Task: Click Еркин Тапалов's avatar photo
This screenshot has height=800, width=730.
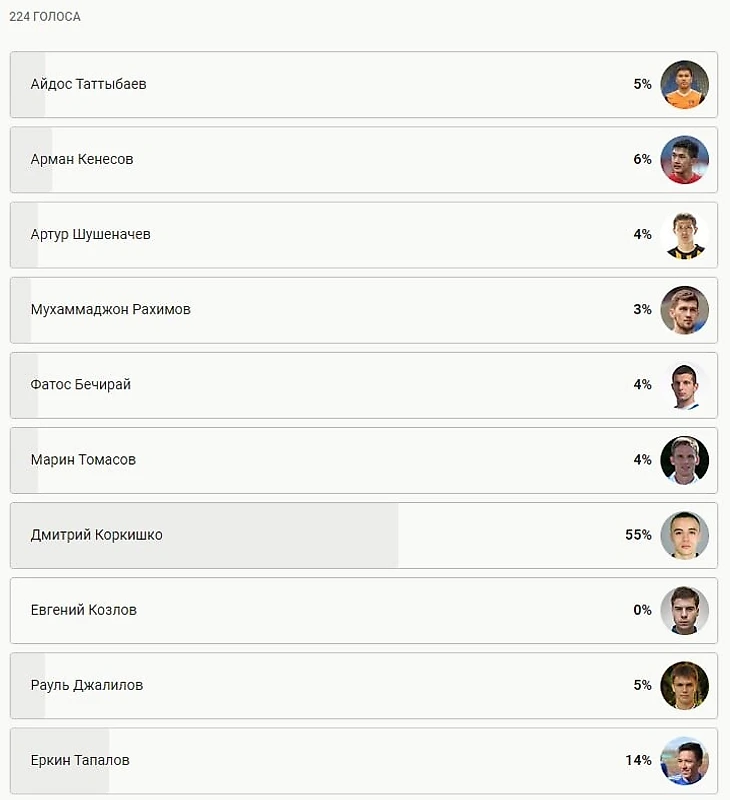Action: 684,760
